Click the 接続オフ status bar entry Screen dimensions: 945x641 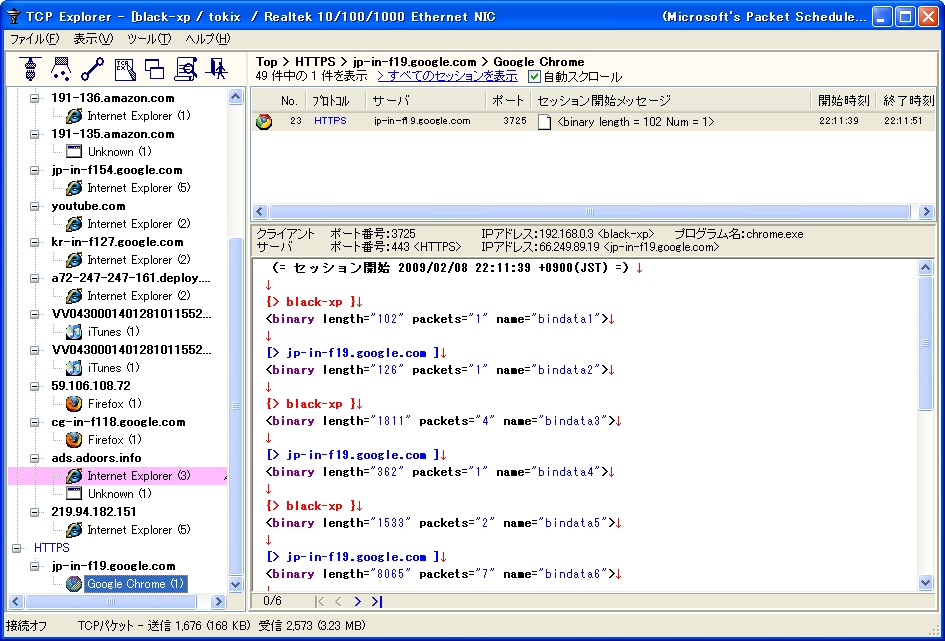point(27,627)
